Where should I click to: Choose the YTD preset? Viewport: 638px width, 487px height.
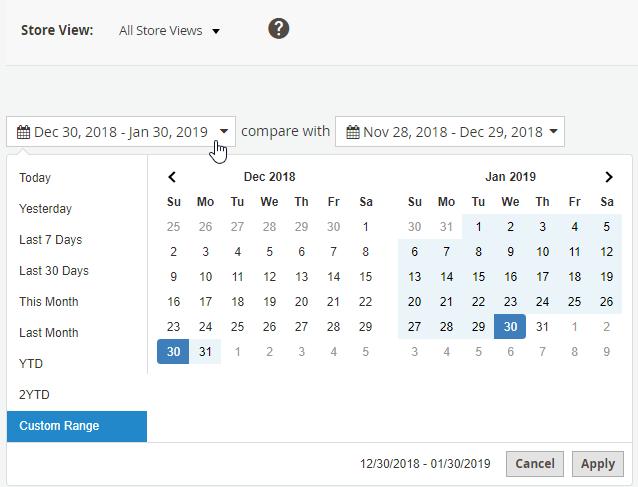coord(31,364)
